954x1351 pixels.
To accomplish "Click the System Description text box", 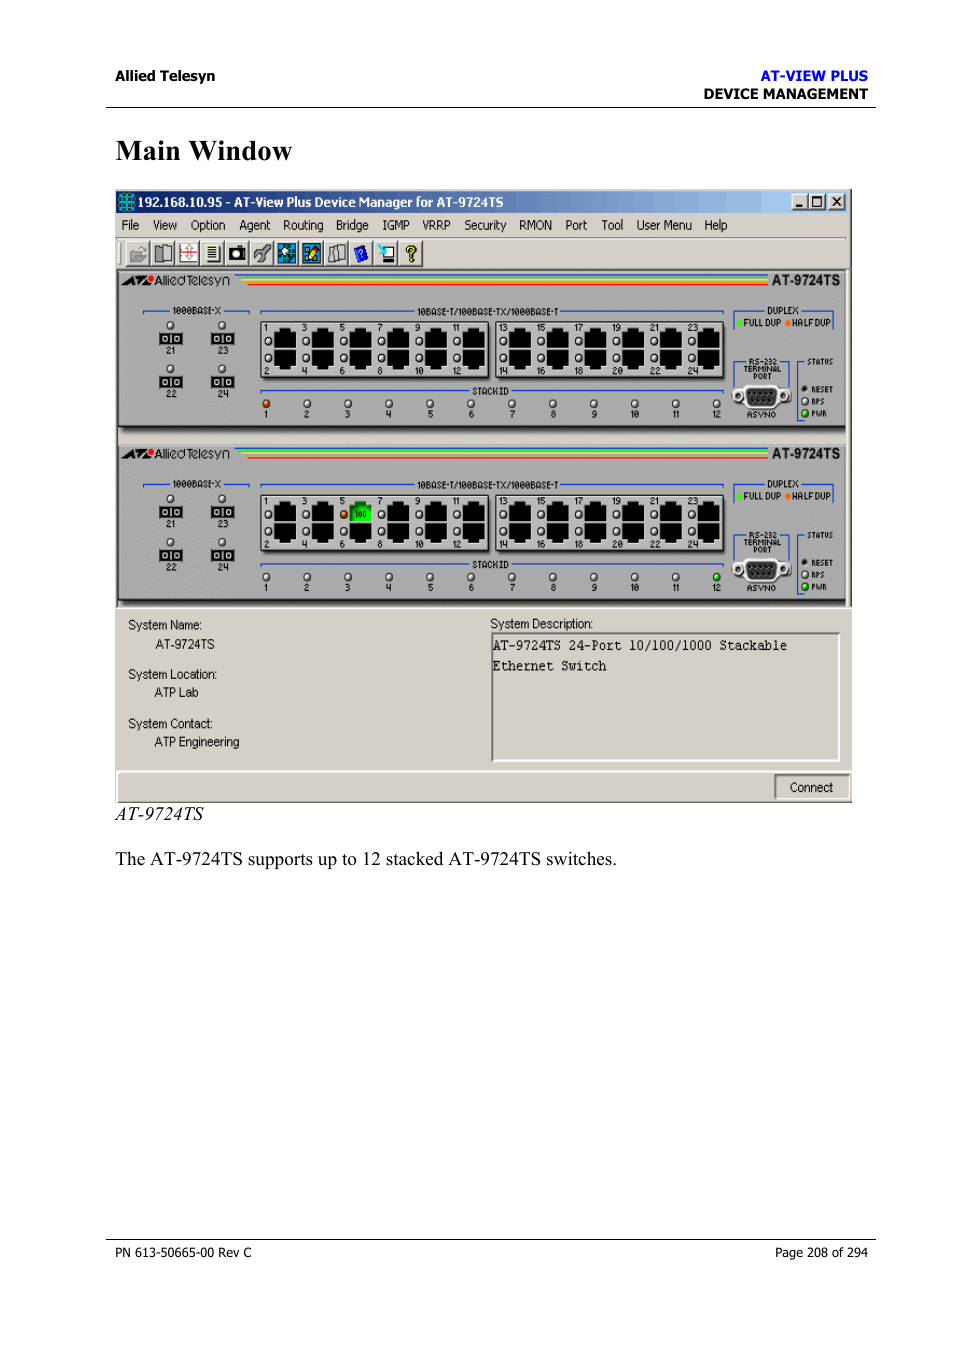I will [666, 697].
